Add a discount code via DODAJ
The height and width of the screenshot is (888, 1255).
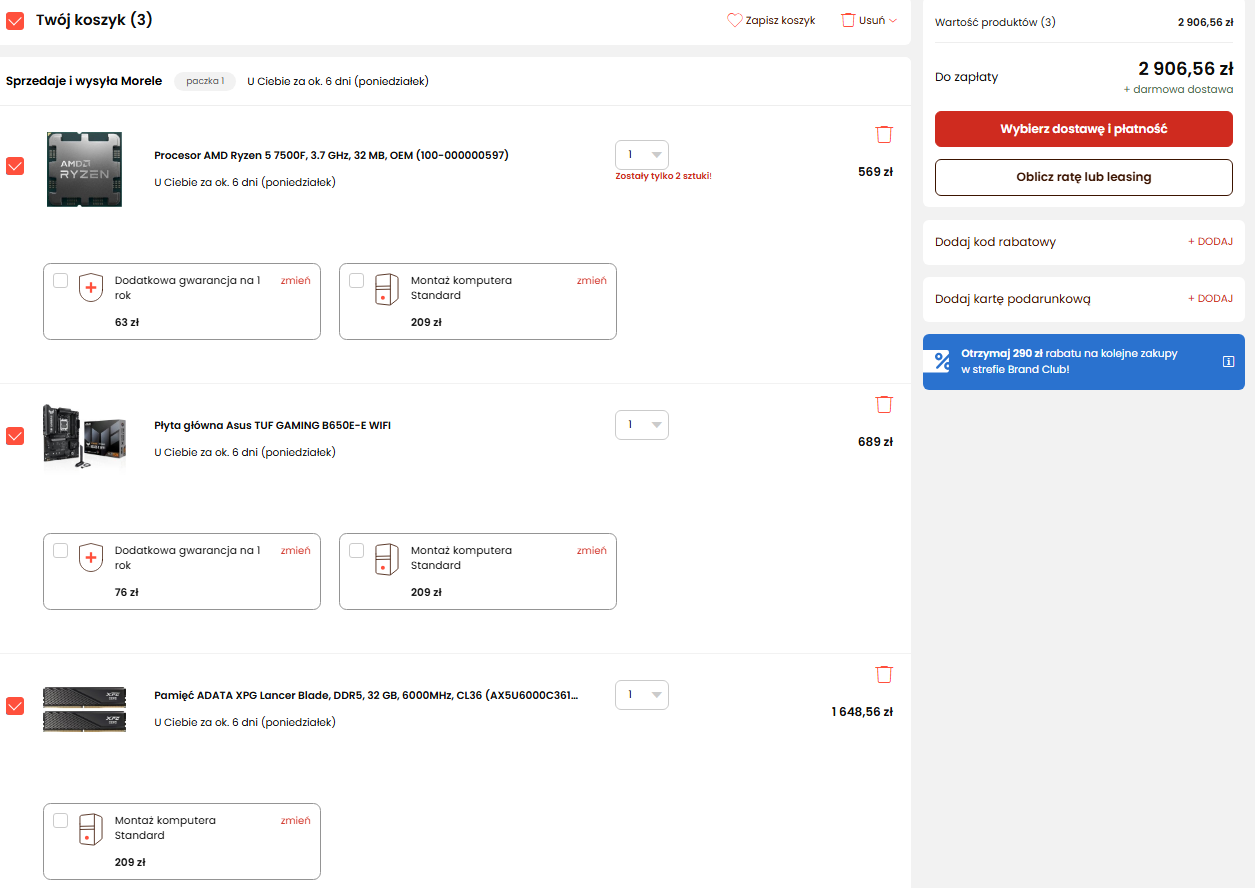pyautogui.click(x=1210, y=242)
